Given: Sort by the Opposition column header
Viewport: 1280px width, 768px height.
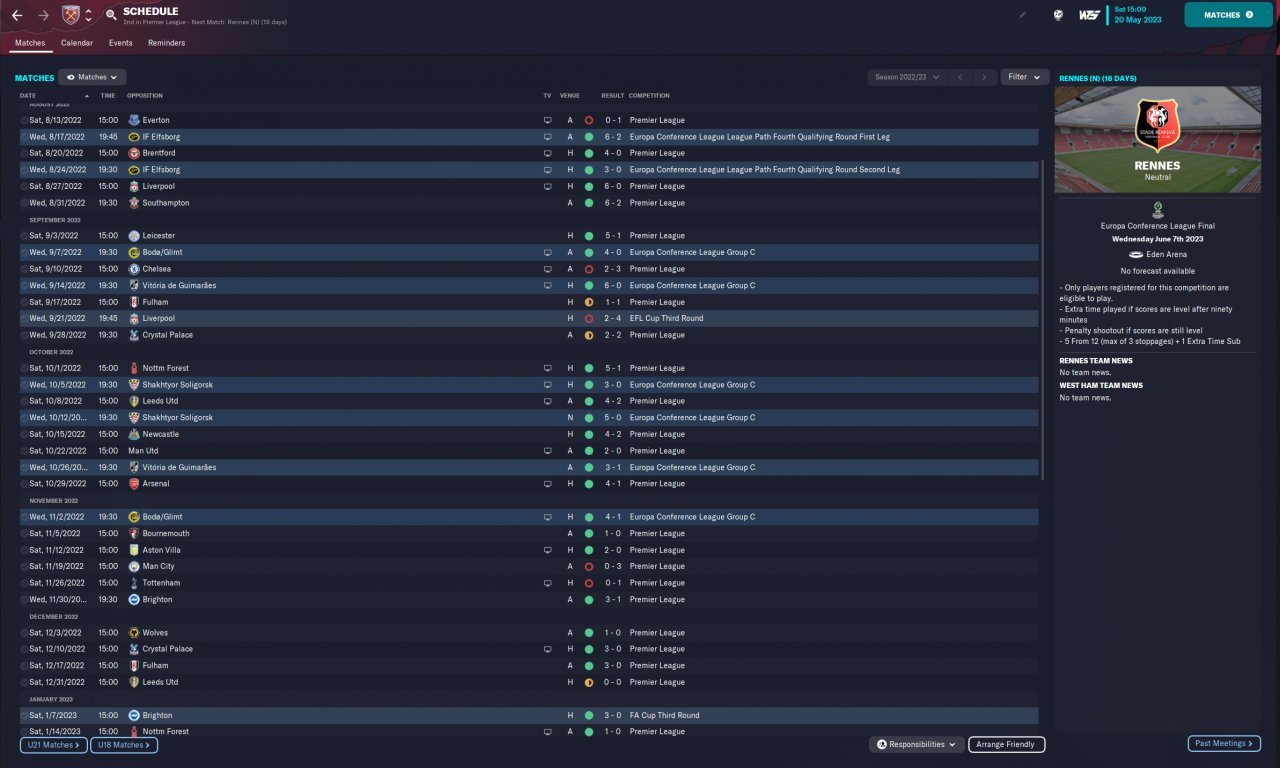Looking at the screenshot, I should coord(145,96).
